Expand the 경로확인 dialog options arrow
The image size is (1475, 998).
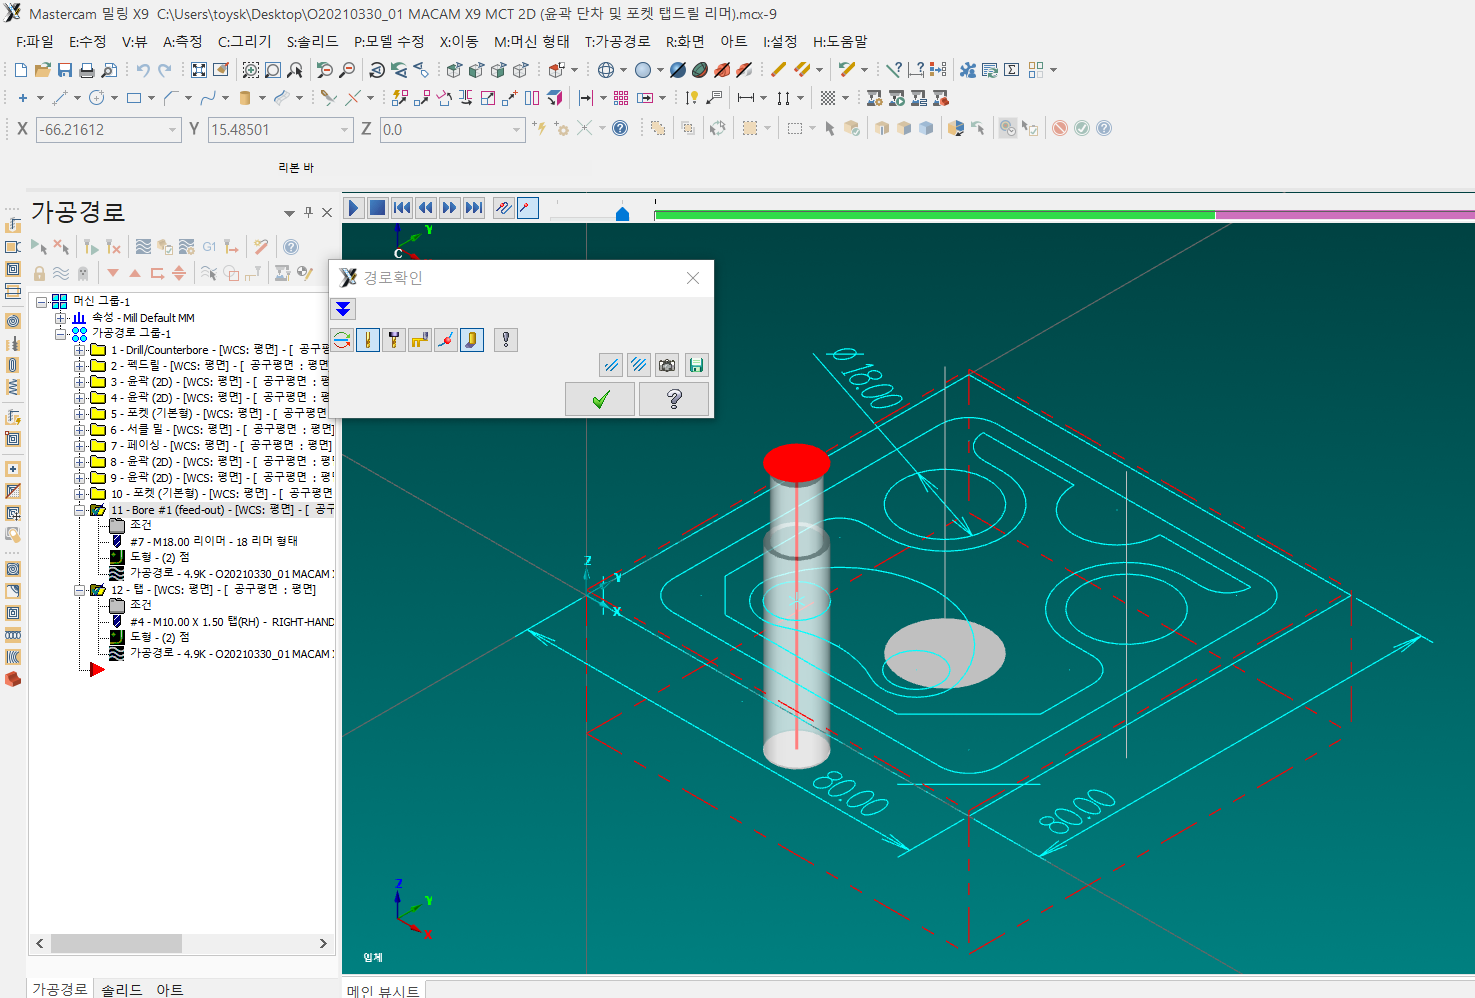pos(343,308)
